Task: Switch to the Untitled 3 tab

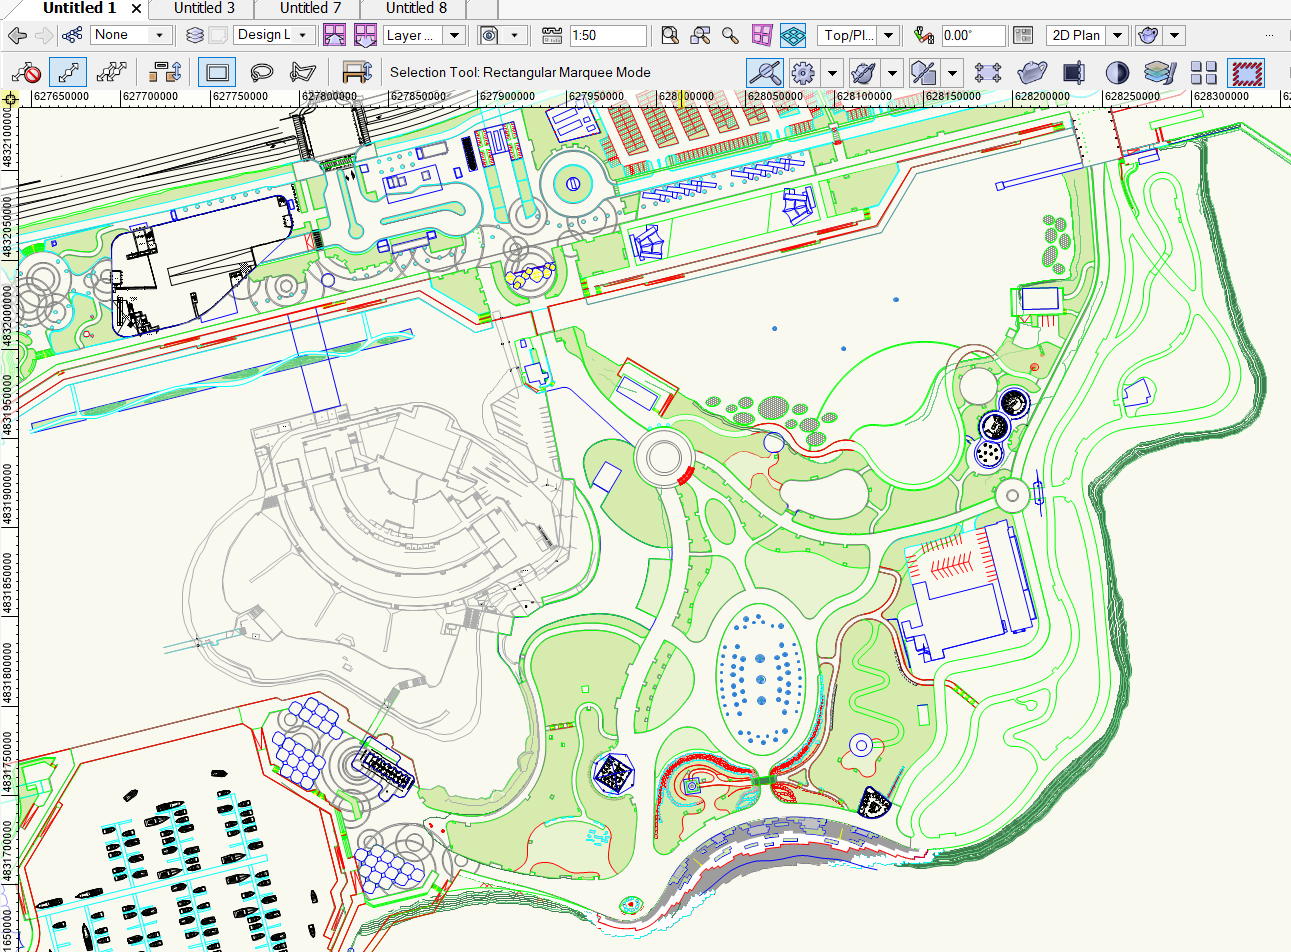Action: click(x=204, y=8)
